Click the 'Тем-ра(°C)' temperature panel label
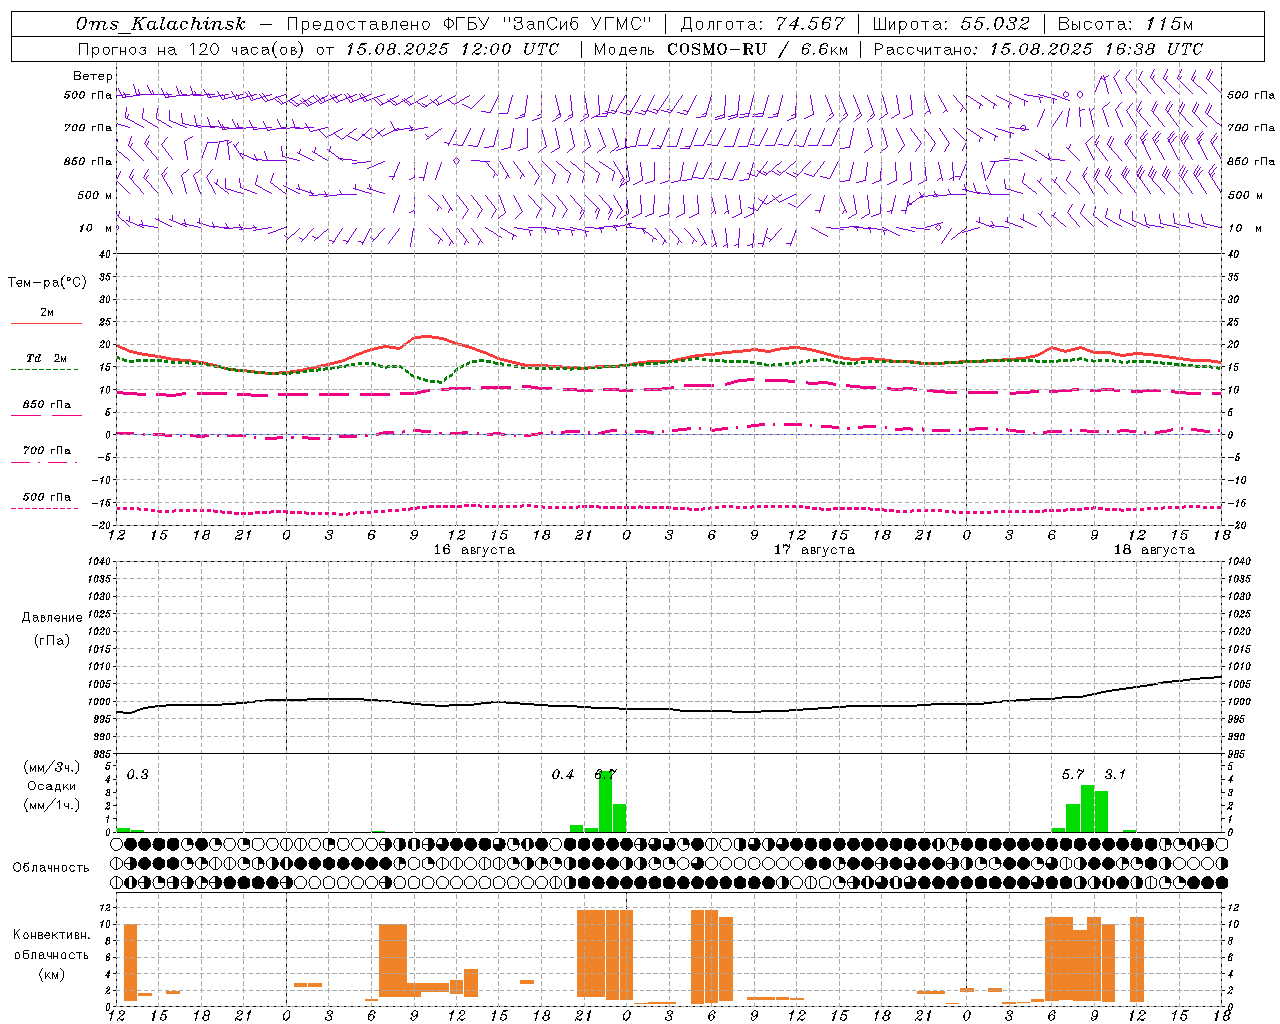1280x1024 pixels. [x=47, y=283]
